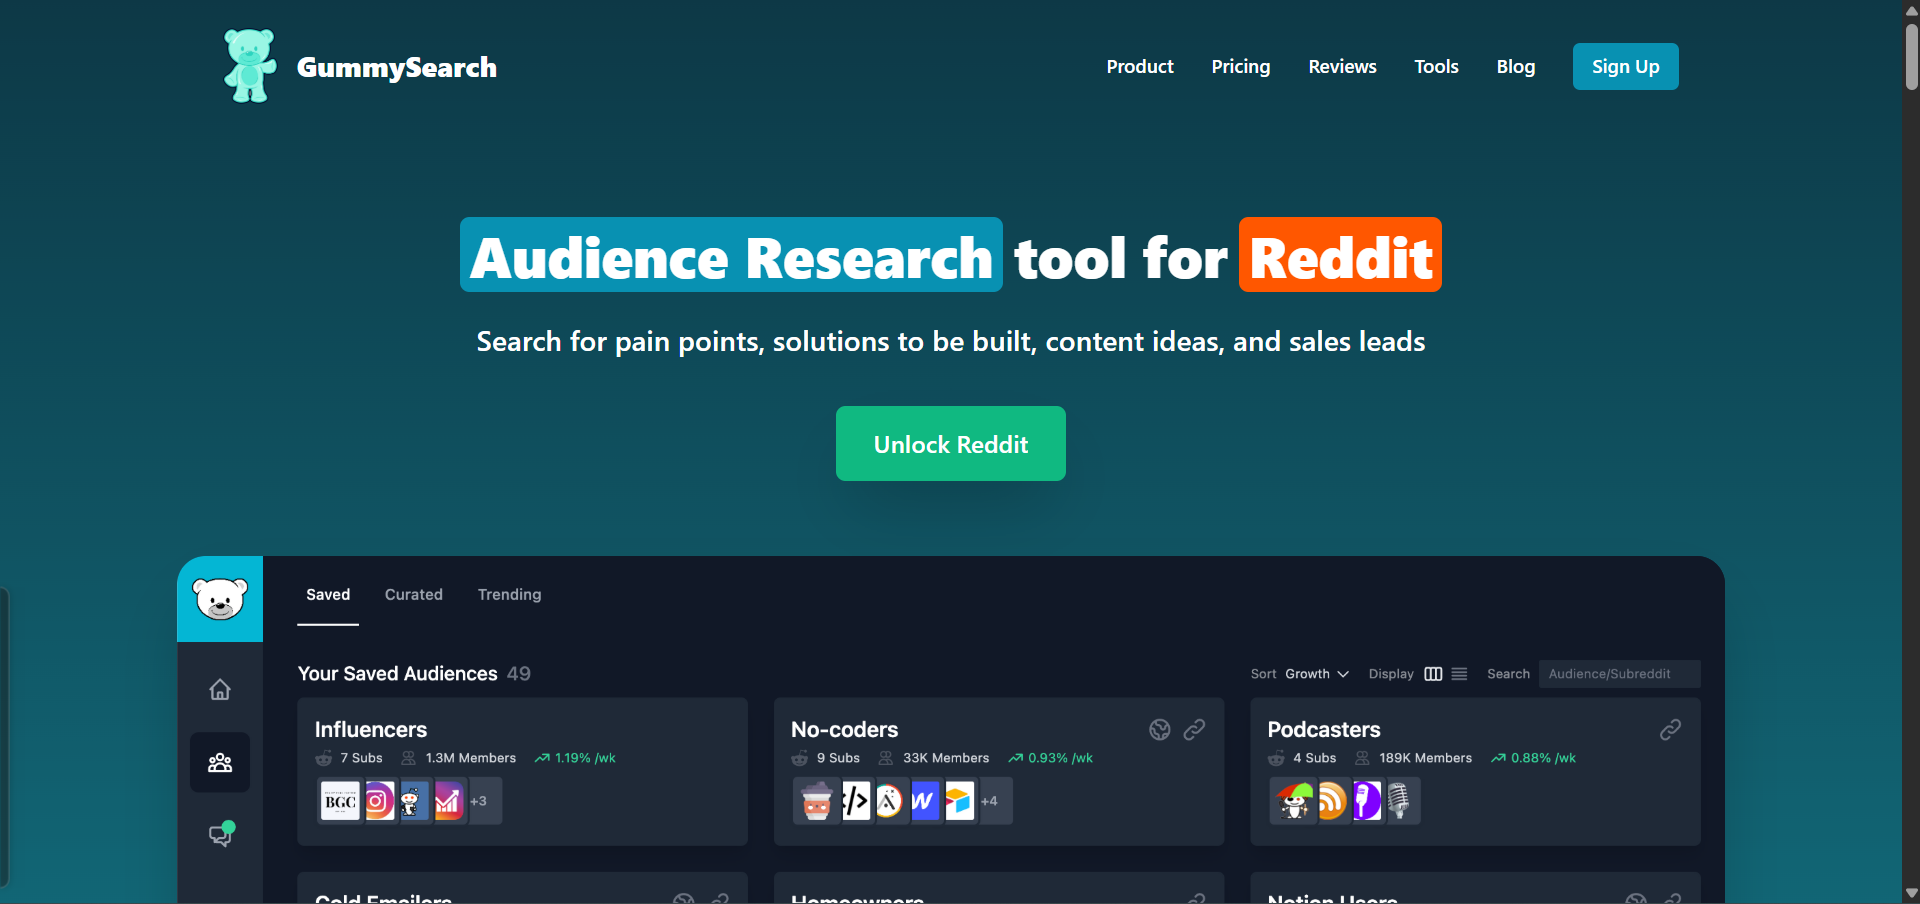The height and width of the screenshot is (904, 1920).
Task: Open the Saved tab
Action: 328,595
